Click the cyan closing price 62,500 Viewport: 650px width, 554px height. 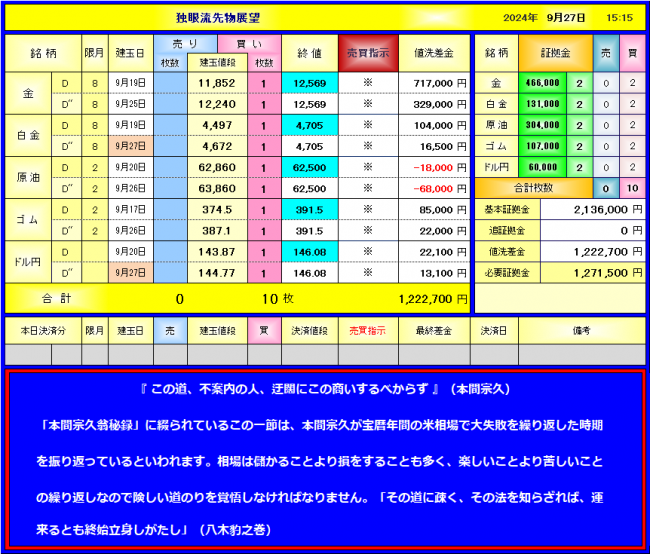point(310,168)
